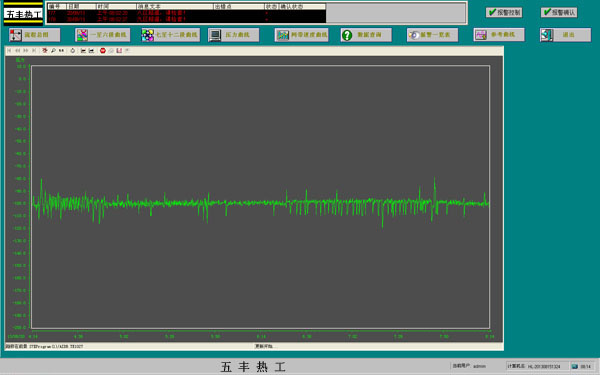
Task: Open 数据查询 with the question-mark icon
Action: (x=366, y=35)
